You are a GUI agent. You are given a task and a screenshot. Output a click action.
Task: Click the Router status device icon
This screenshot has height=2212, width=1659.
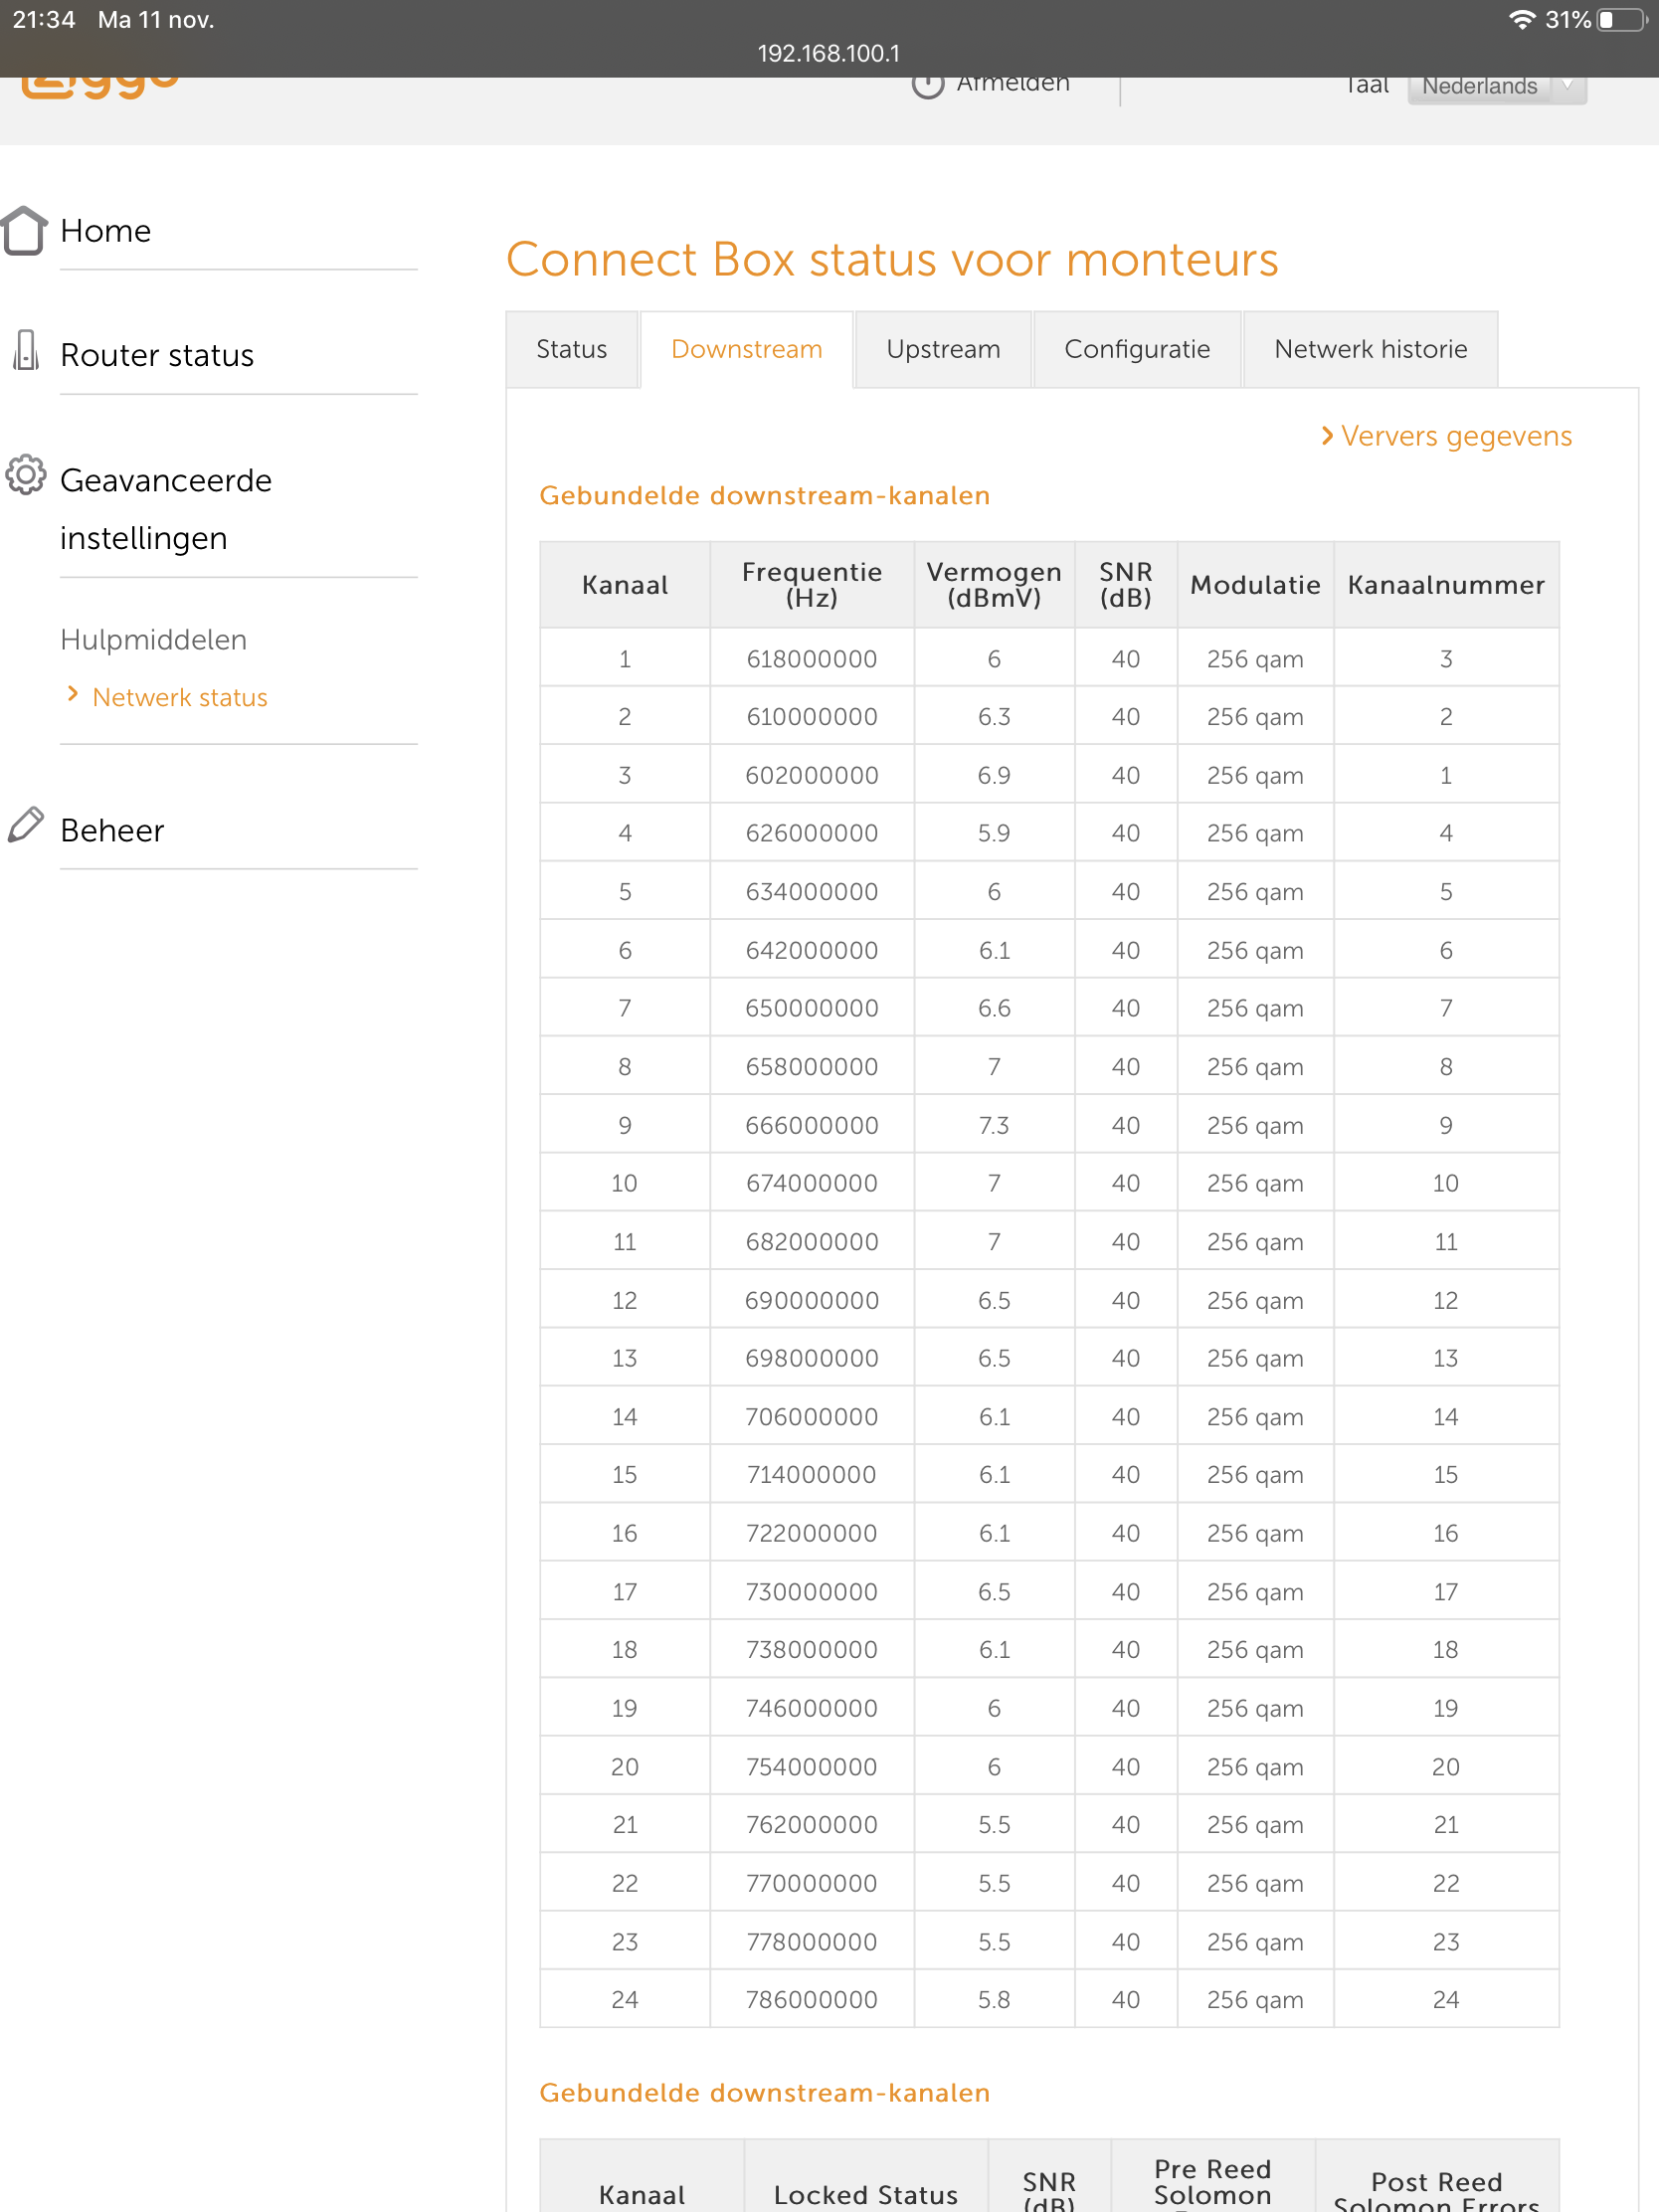(x=26, y=352)
